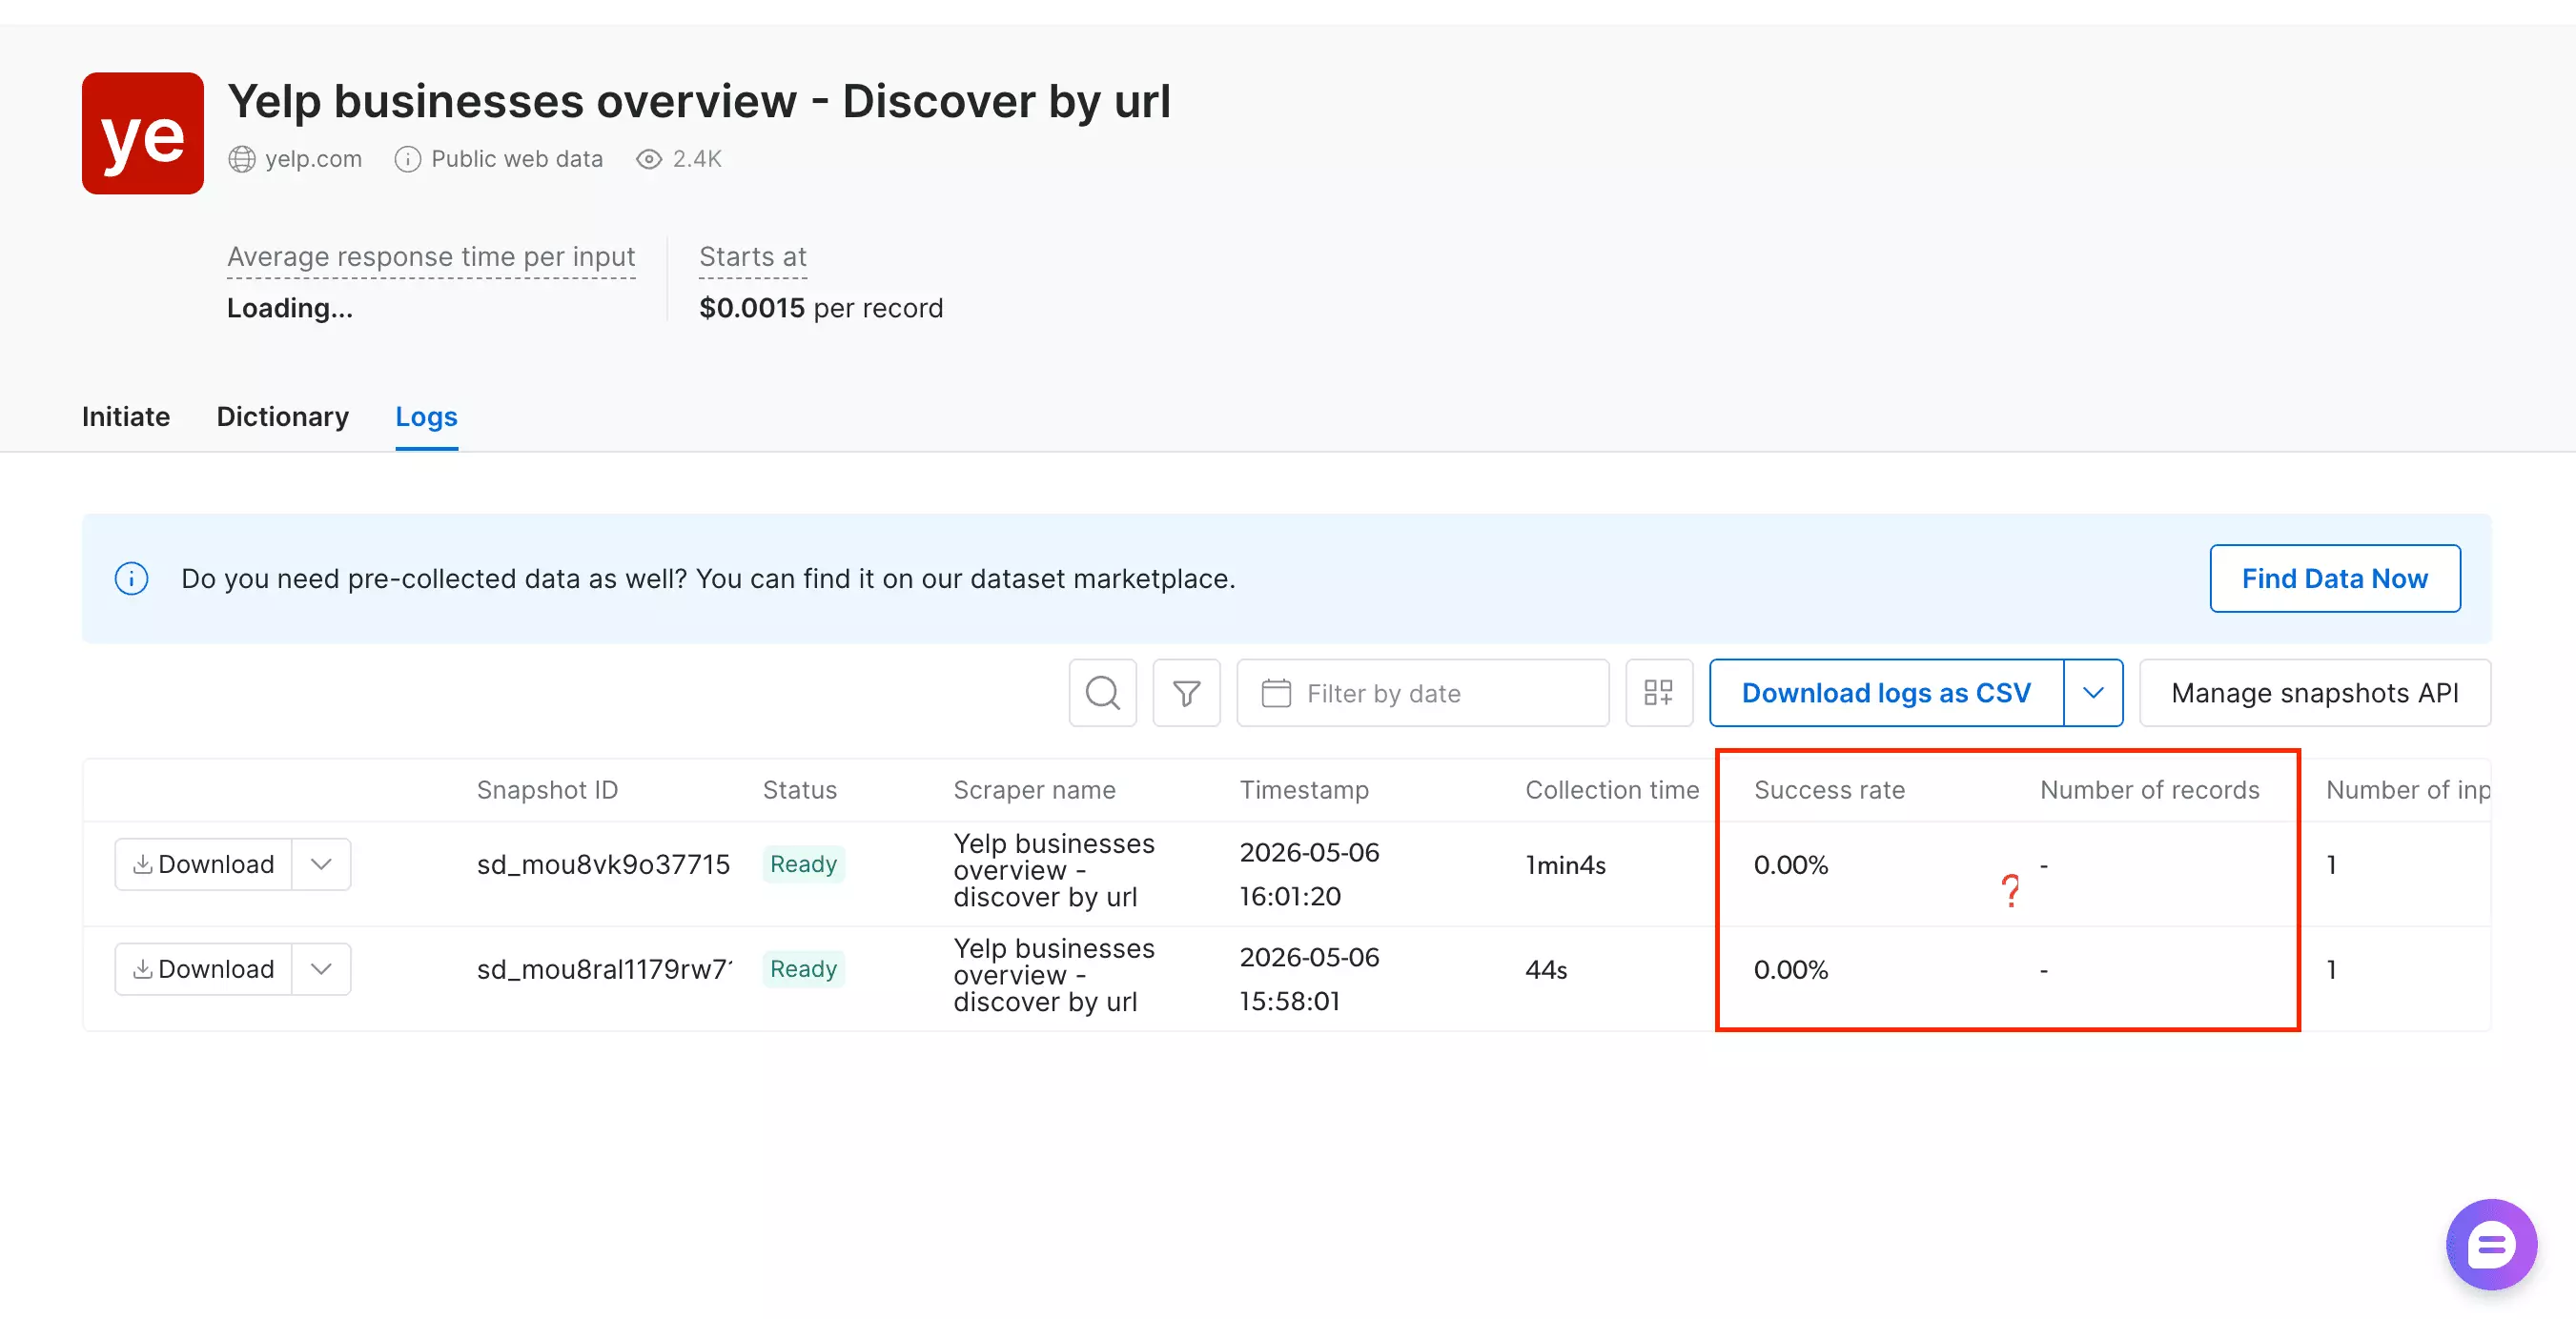The height and width of the screenshot is (1319, 2576).
Task: Click the scraper name in the 44s row
Action: 1054,975
